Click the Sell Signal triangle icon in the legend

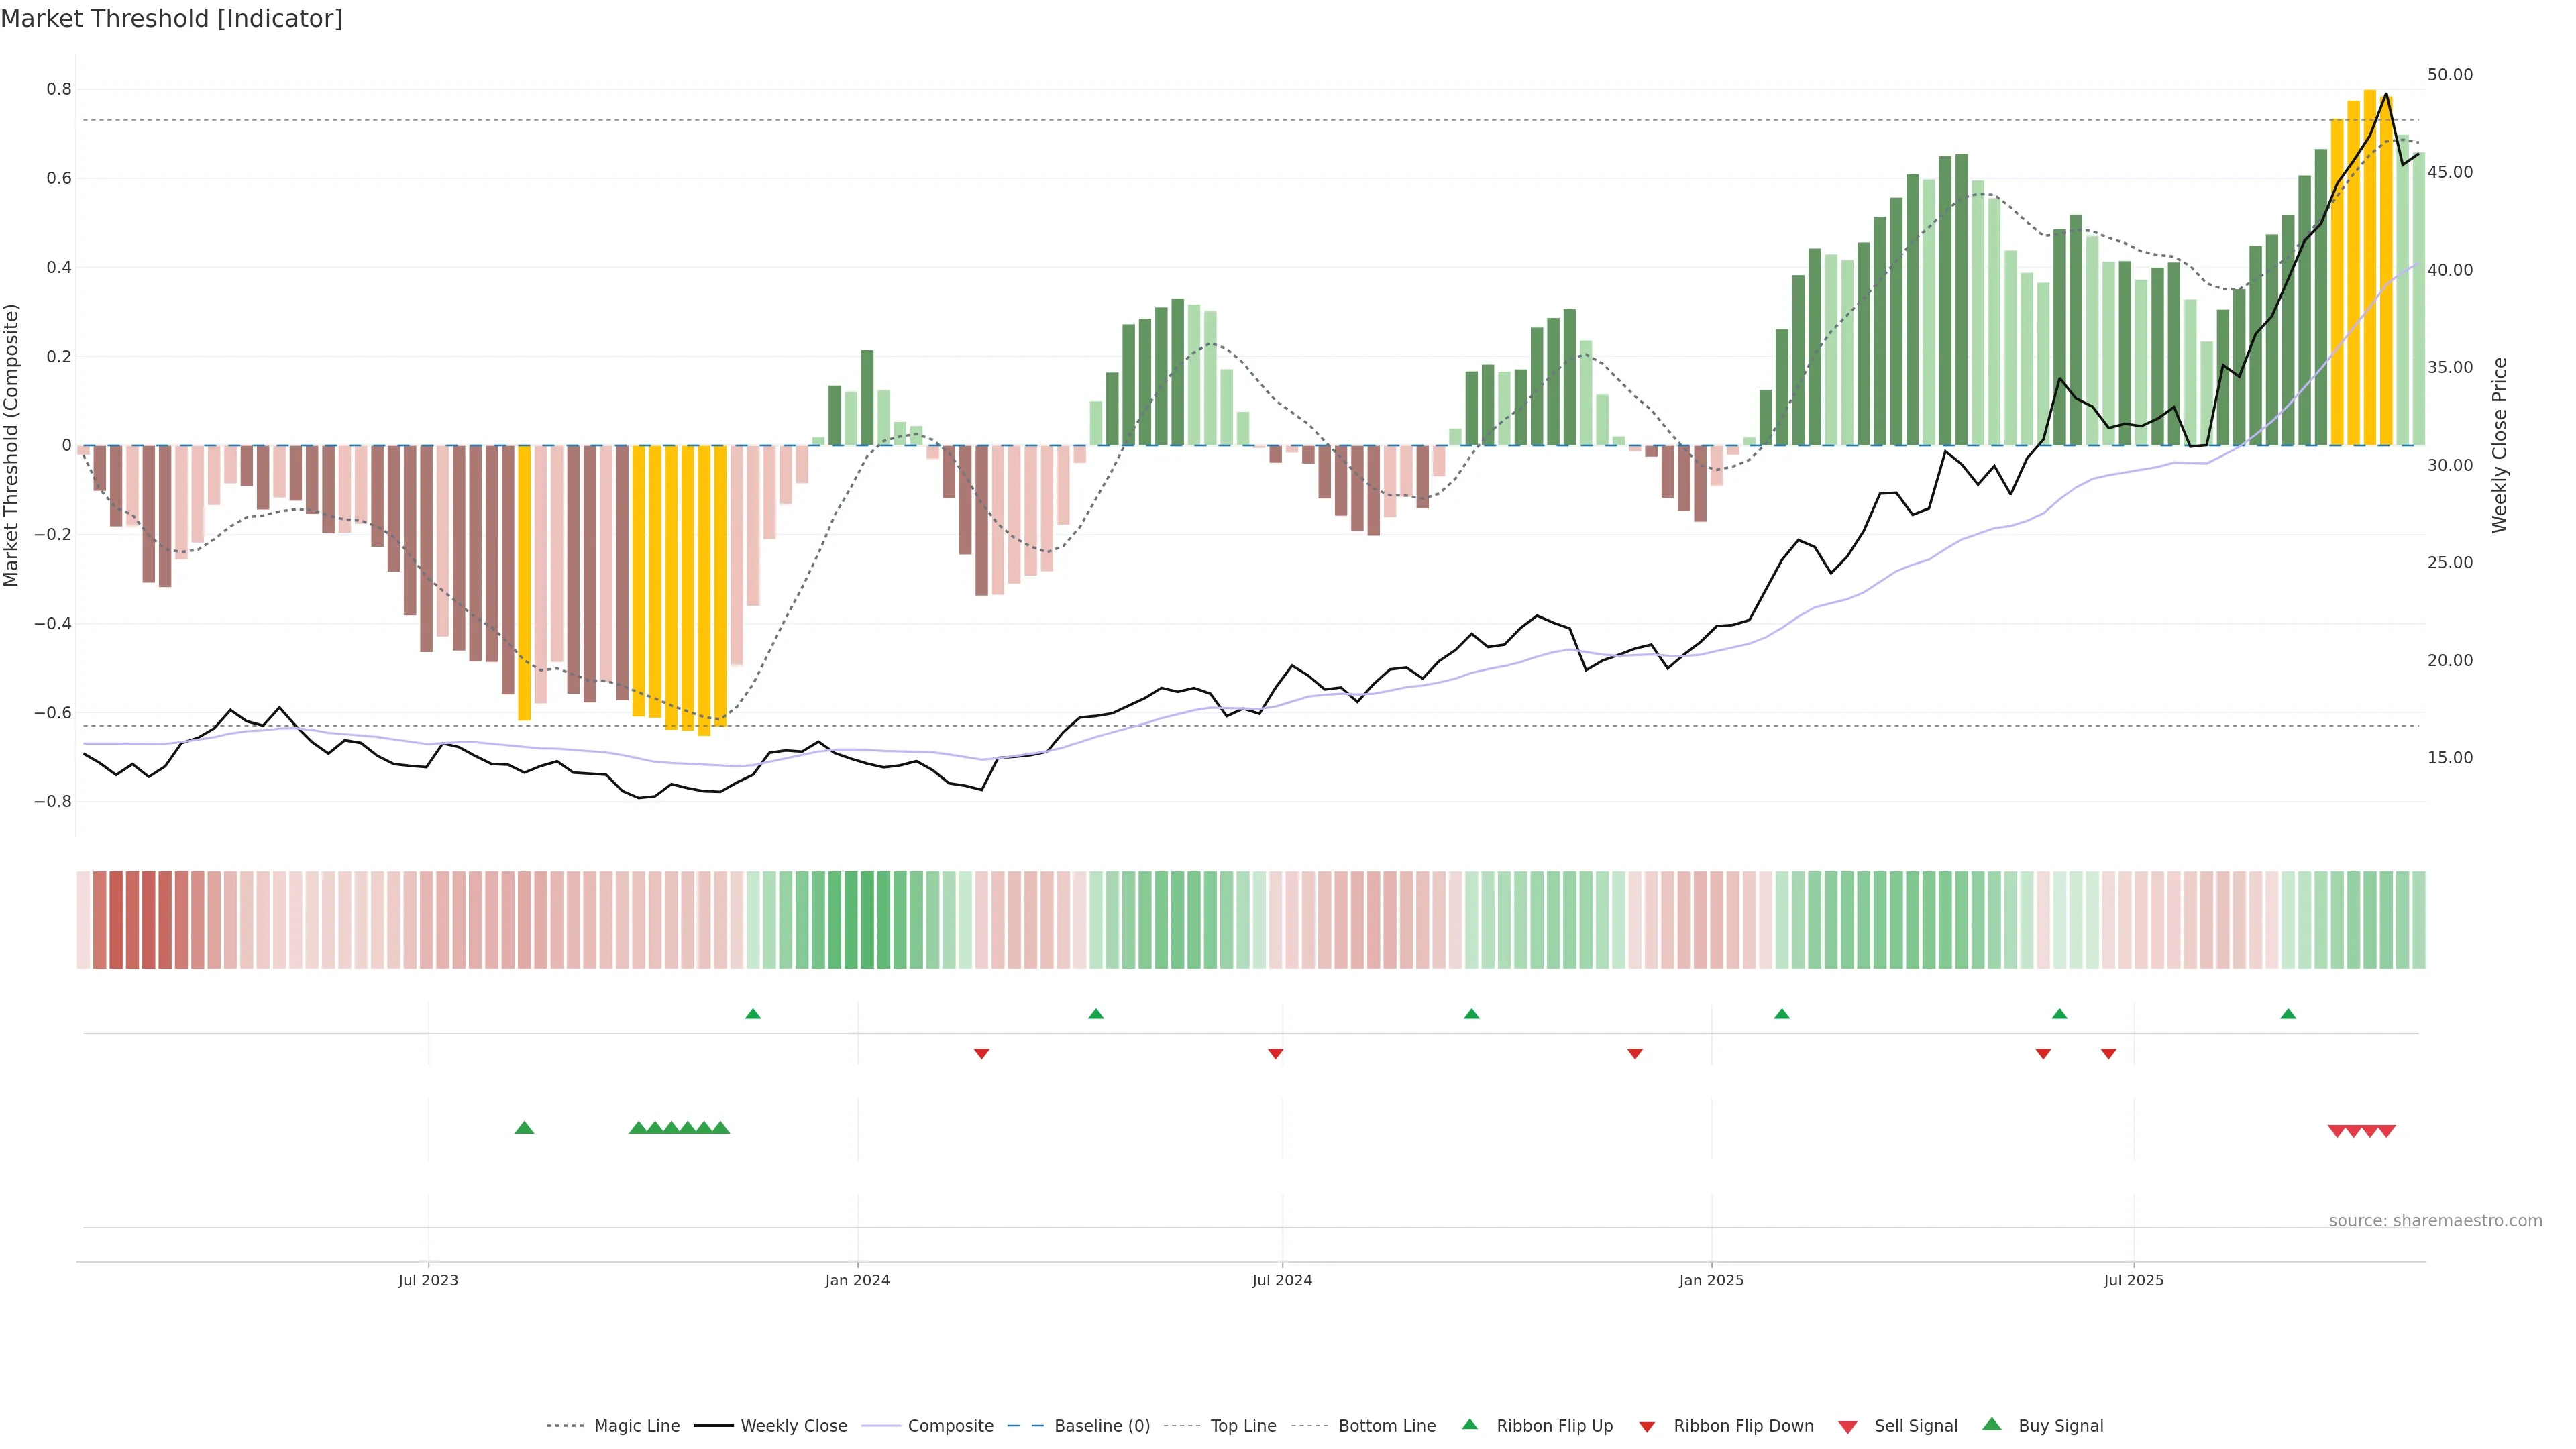[x=1847, y=1426]
